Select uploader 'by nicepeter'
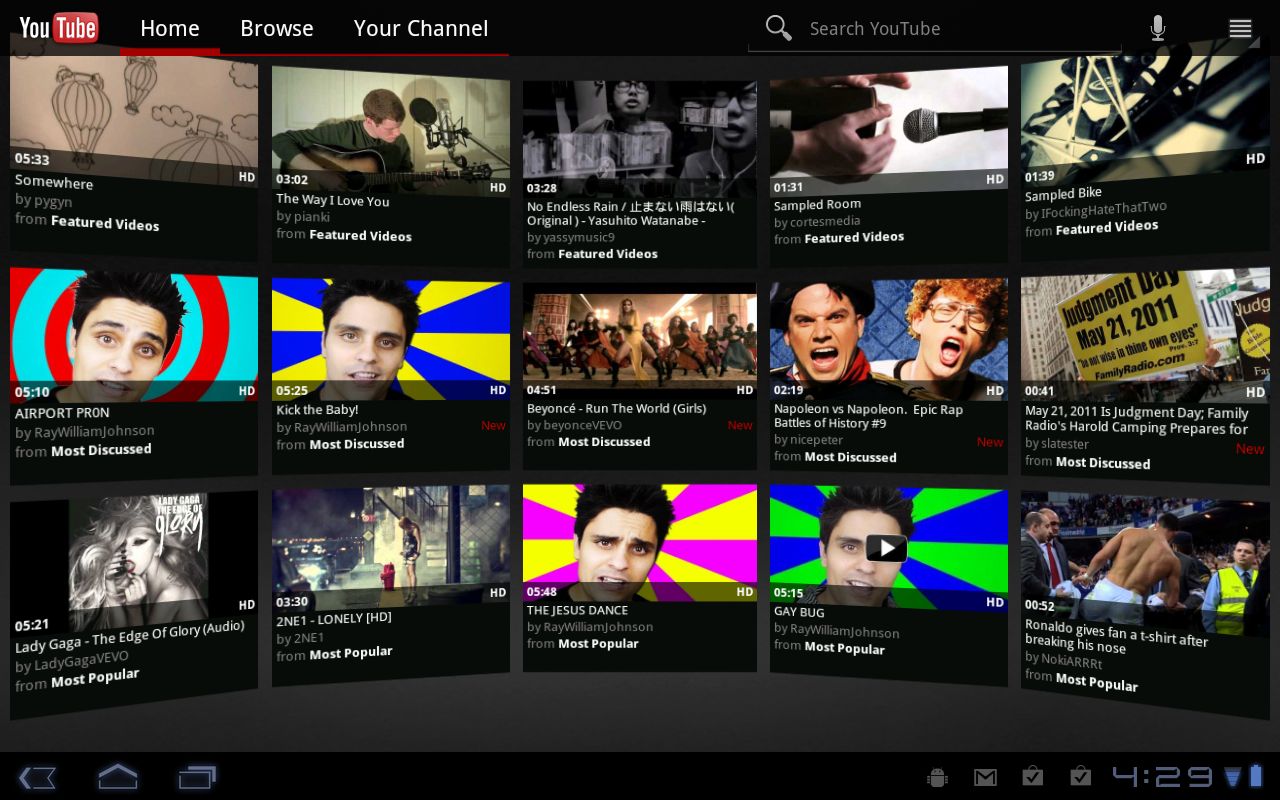Screen dimensions: 1280x800 pyautogui.click(x=808, y=439)
